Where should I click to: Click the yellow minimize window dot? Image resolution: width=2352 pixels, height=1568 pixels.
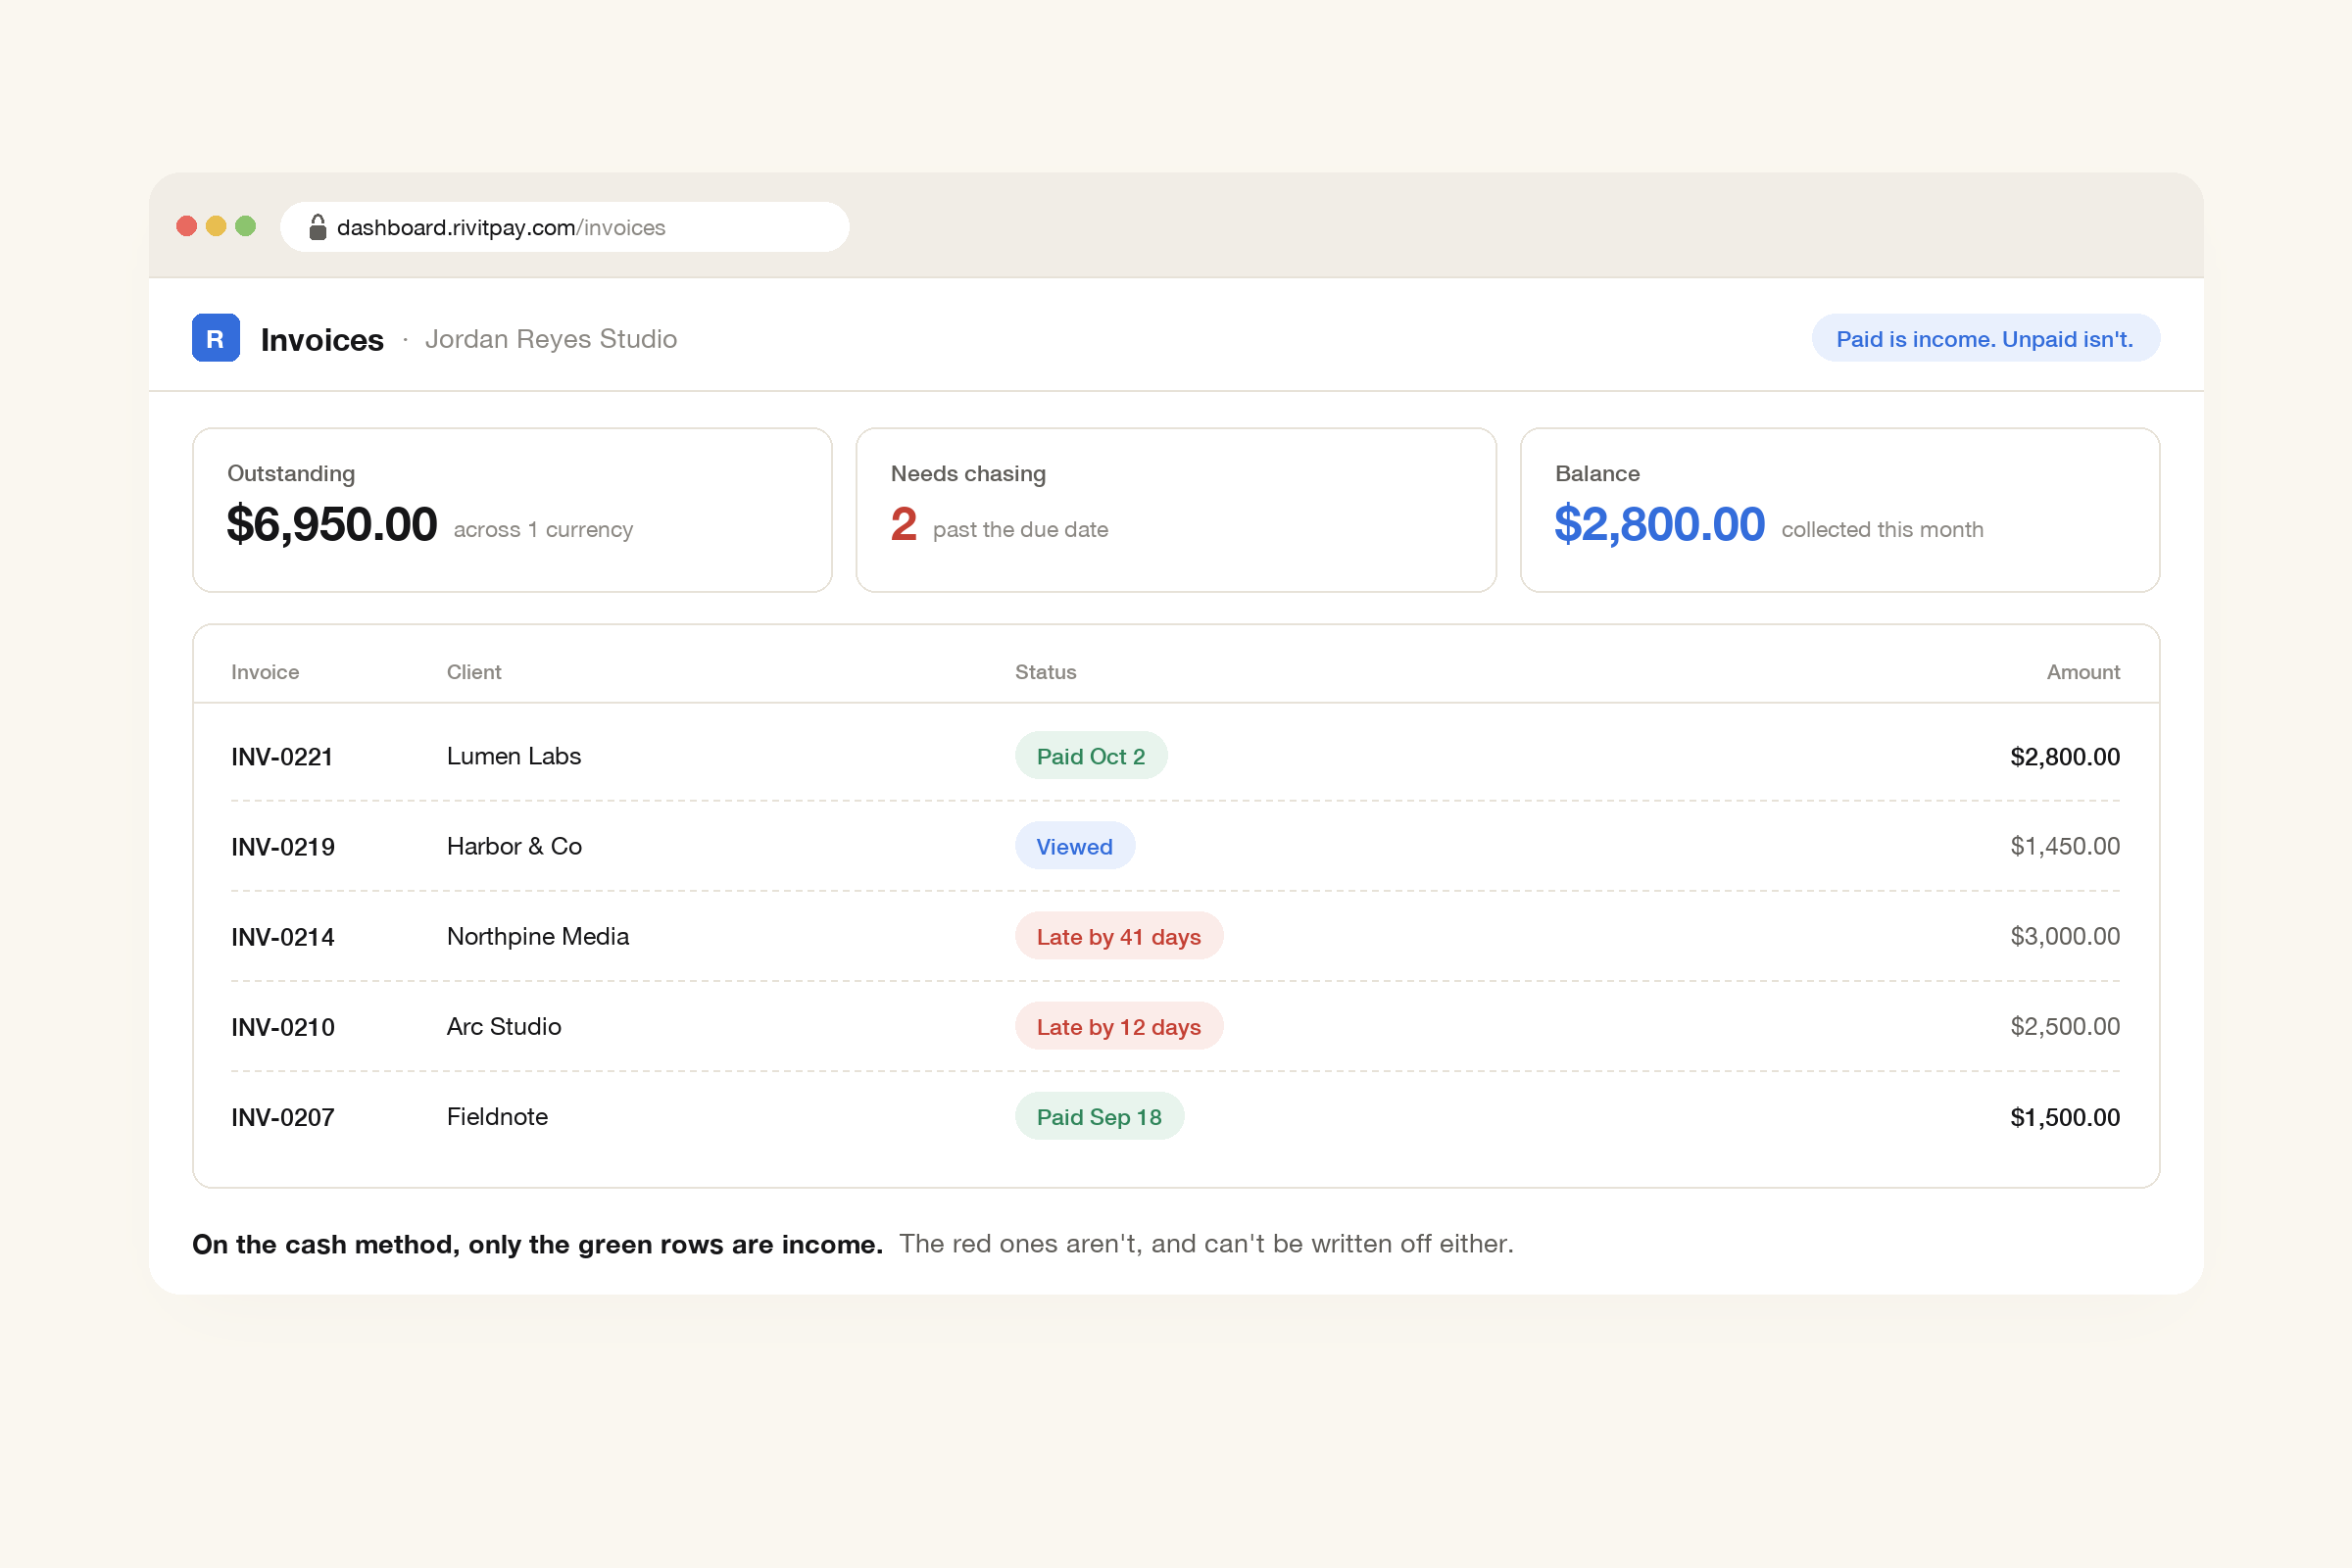pyautogui.click(x=216, y=226)
